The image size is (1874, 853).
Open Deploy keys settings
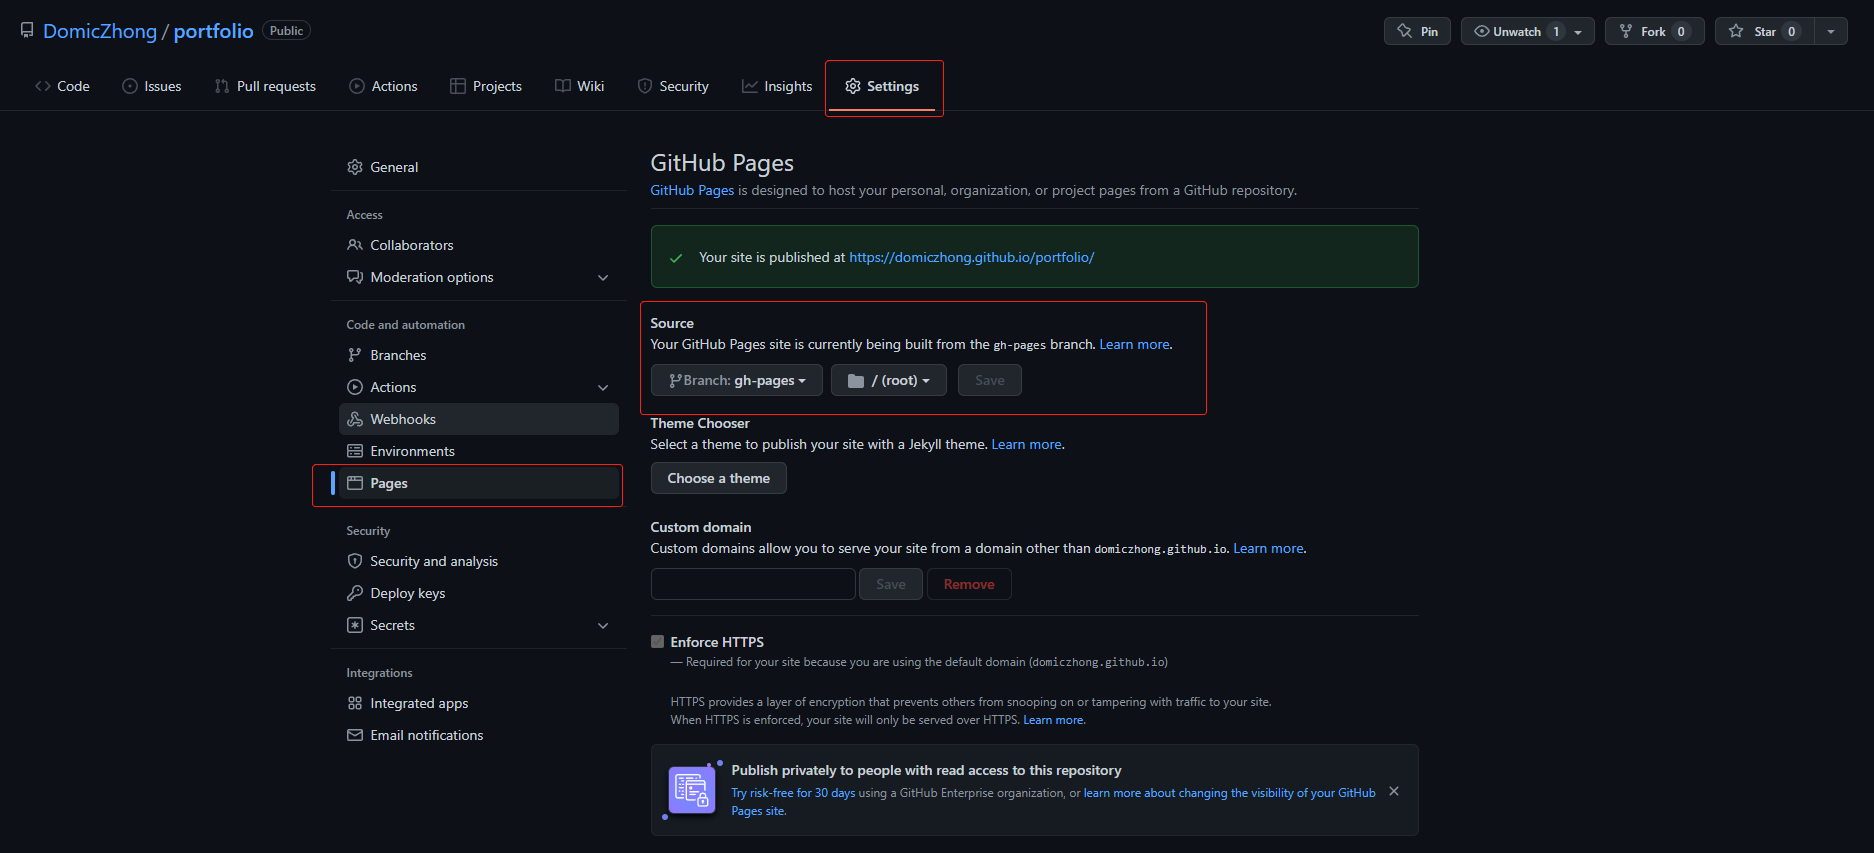[478, 593]
